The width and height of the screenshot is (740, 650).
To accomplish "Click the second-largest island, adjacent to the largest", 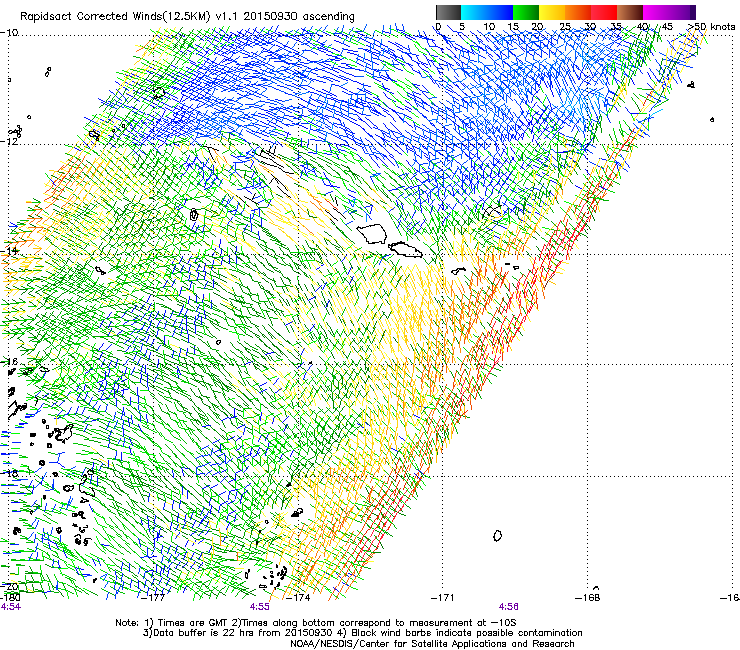I will pyautogui.click(x=405, y=250).
